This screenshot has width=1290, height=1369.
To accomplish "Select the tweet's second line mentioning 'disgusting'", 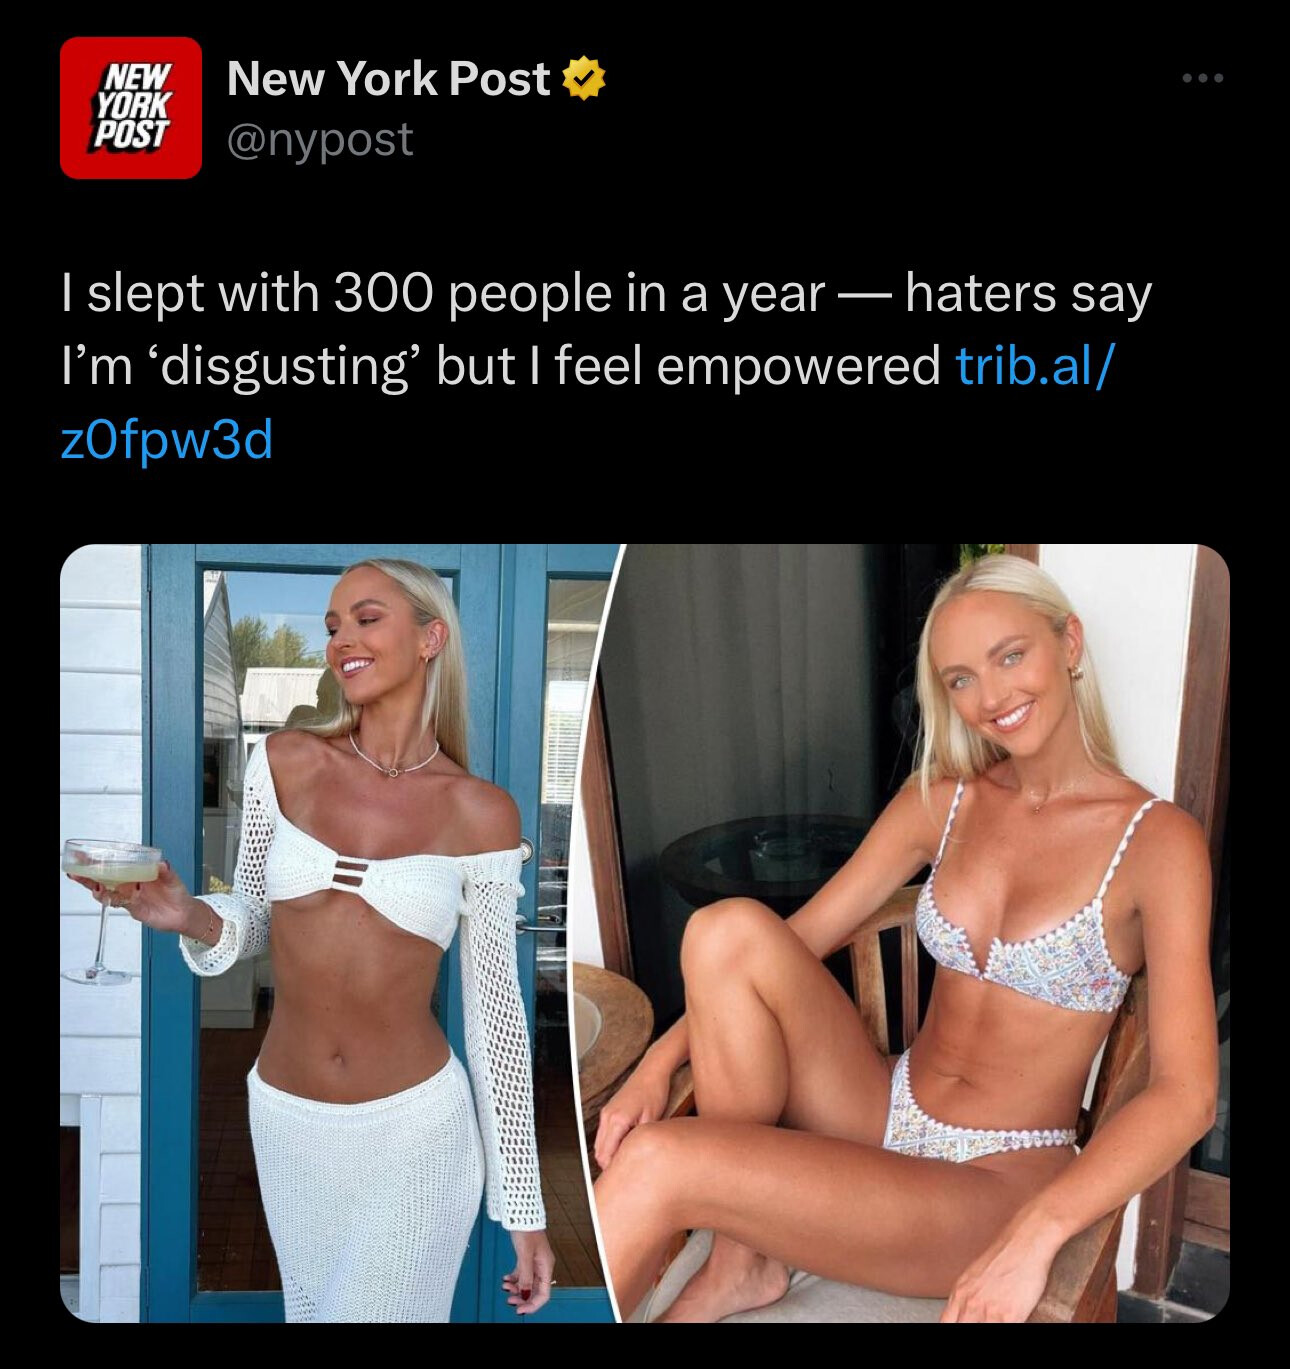I will coord(585,366).
